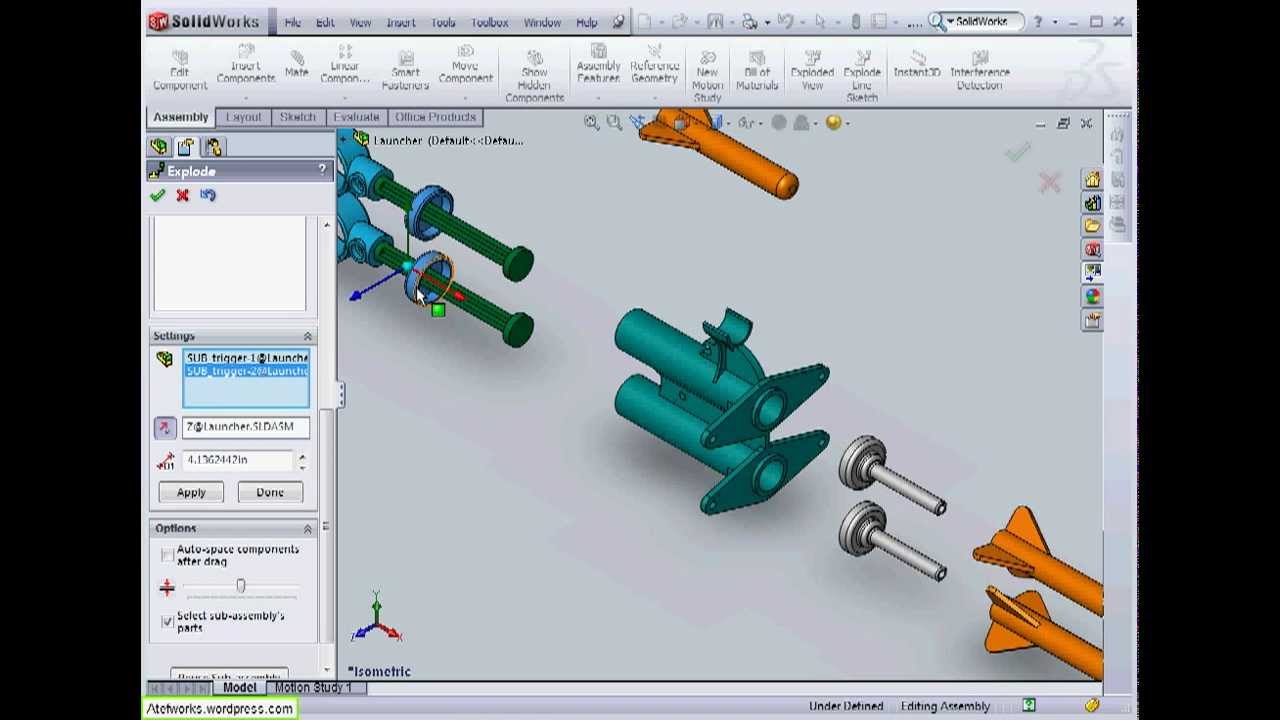
Task: Undo last explode step arrow
Action: (x=207, y=196)
